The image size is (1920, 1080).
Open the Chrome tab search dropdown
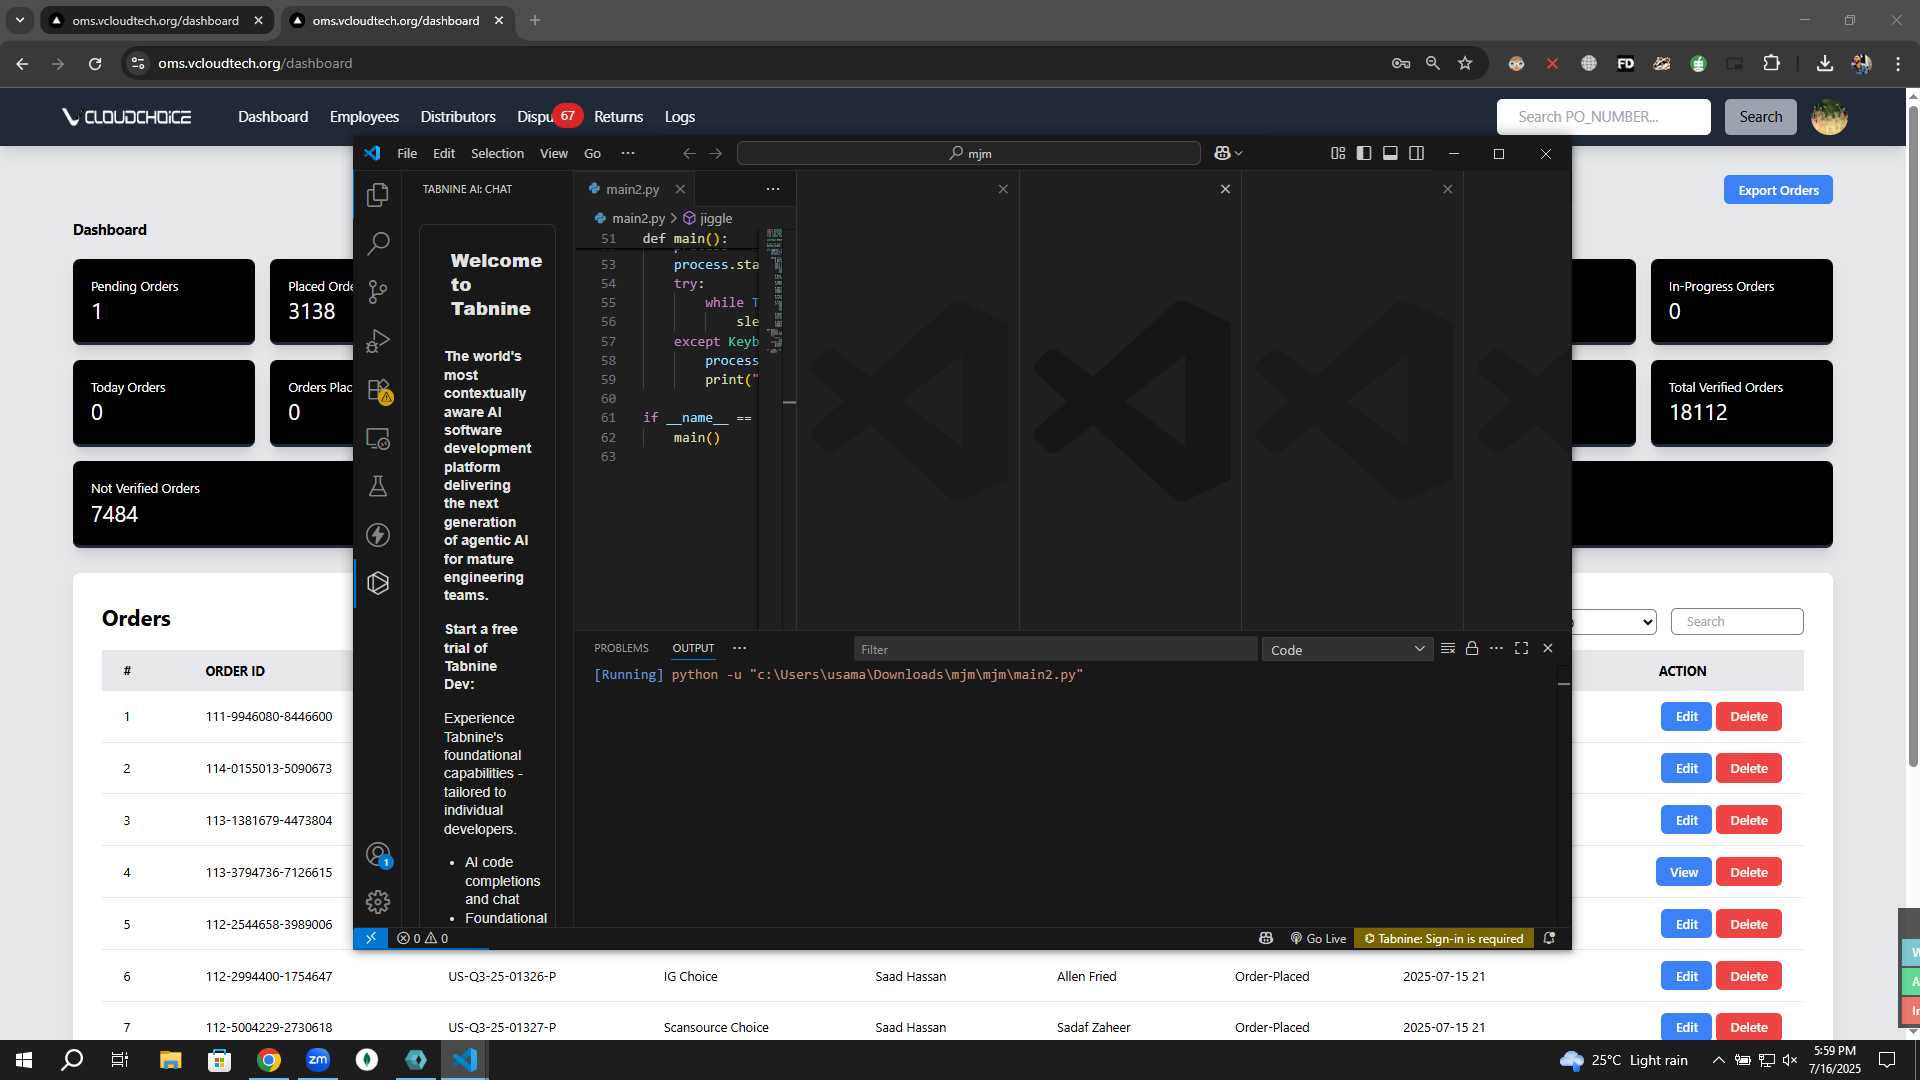click(19, 20)
